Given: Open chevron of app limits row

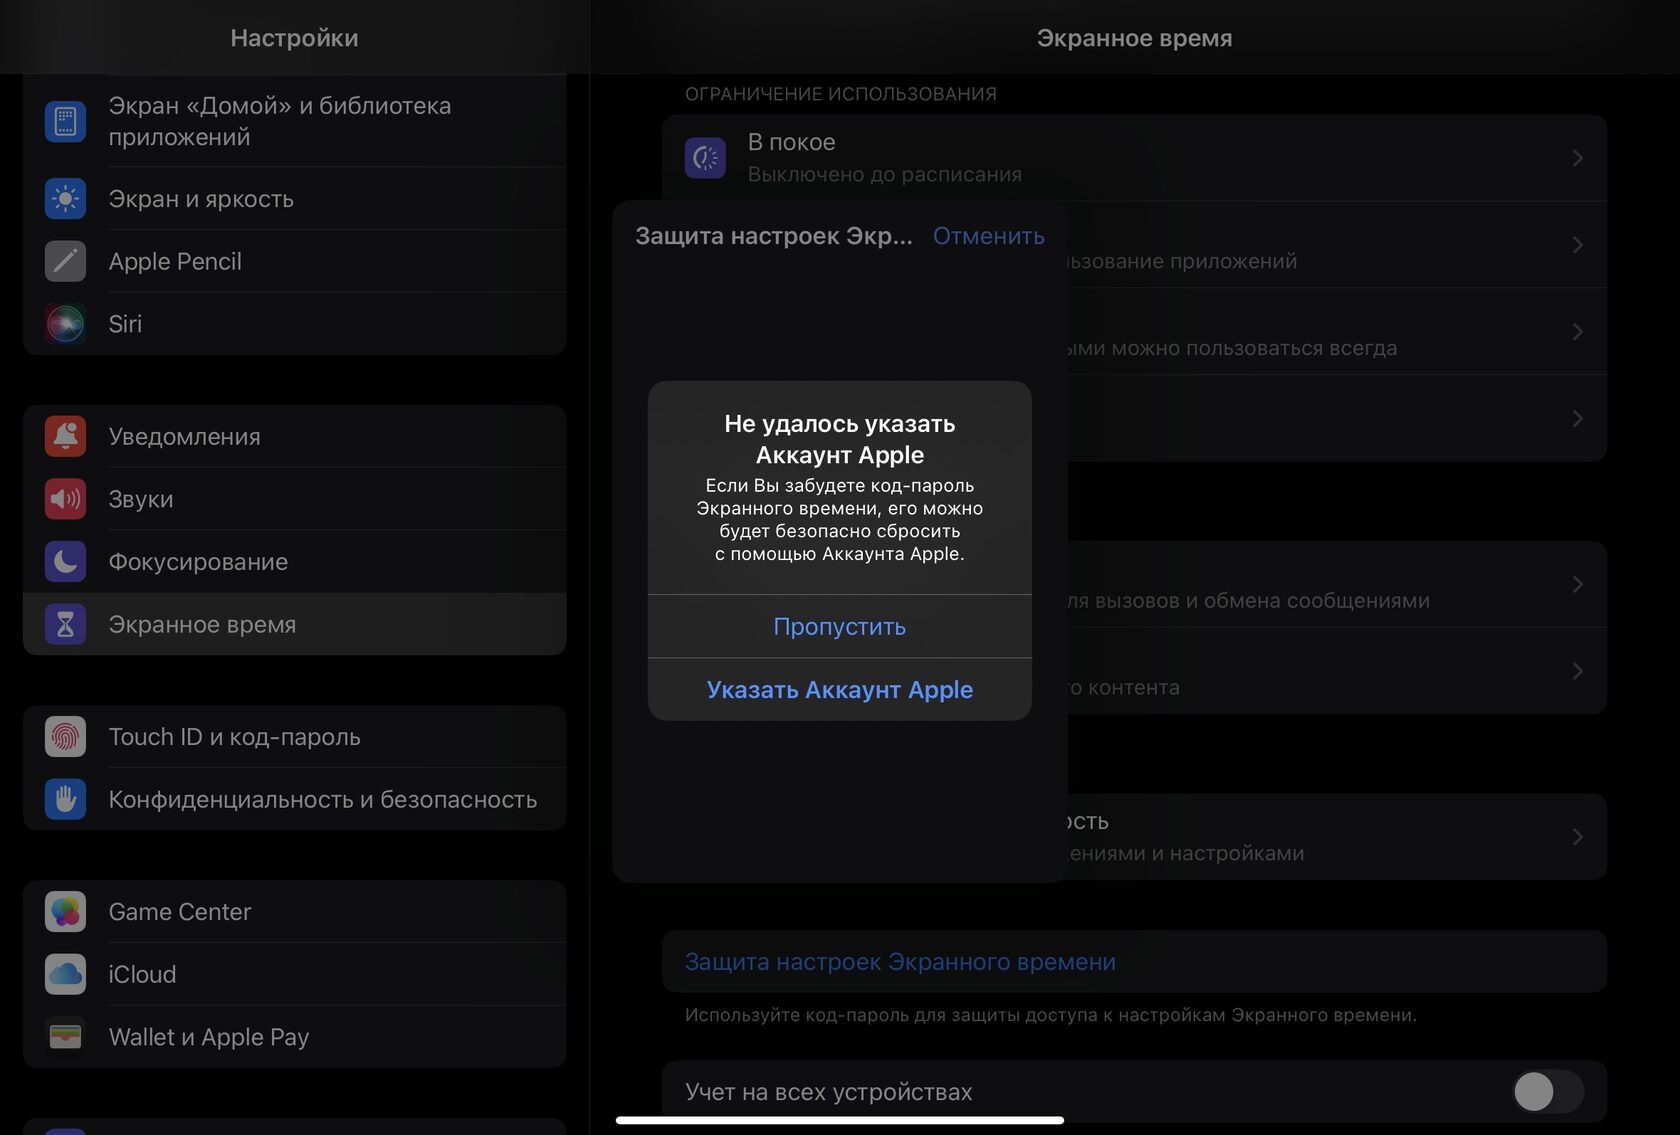Looking at the screenshot, I should click(x=1577, y=245).
